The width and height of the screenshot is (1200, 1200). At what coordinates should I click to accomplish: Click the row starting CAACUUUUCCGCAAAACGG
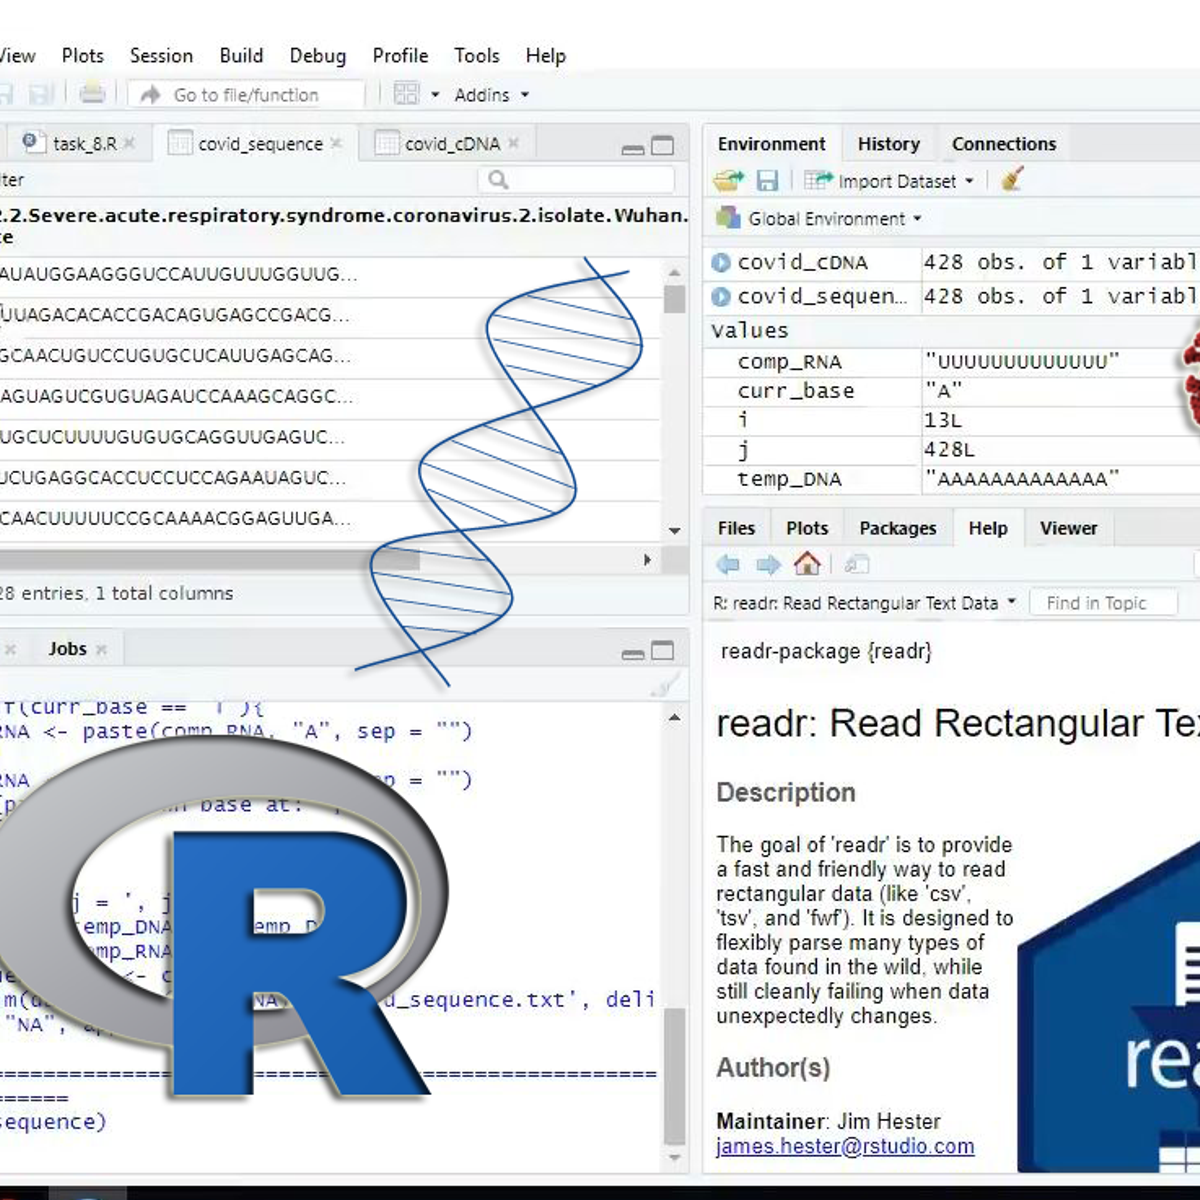(330, 519)
